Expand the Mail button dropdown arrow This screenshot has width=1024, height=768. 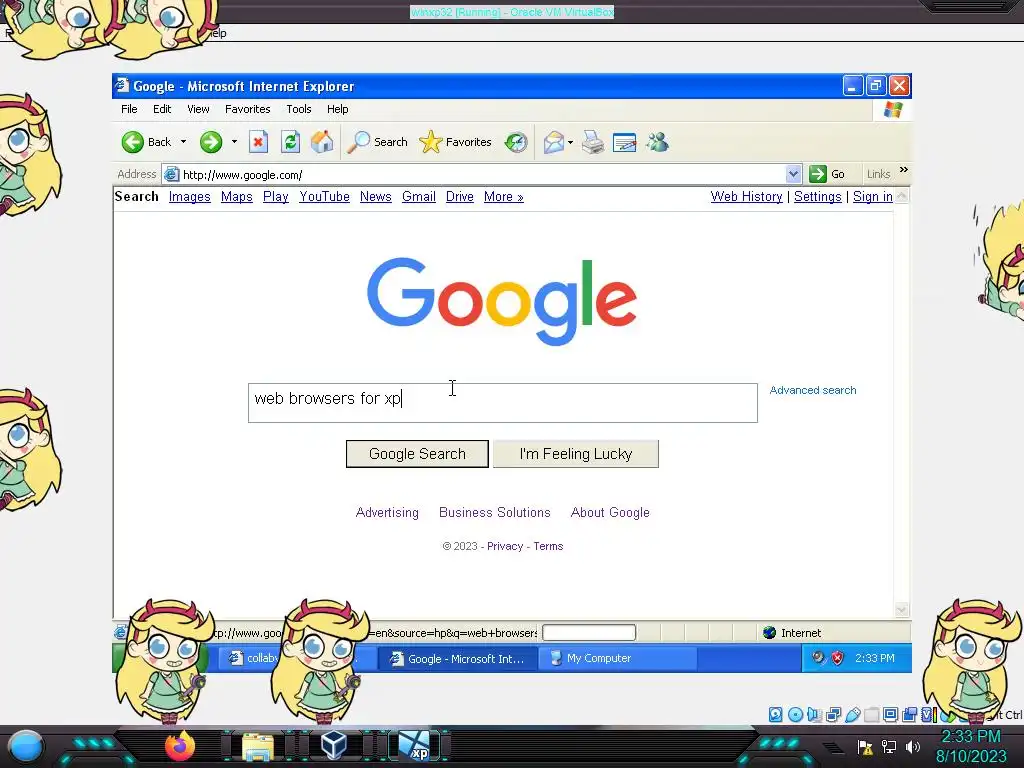tap(570, 142)
